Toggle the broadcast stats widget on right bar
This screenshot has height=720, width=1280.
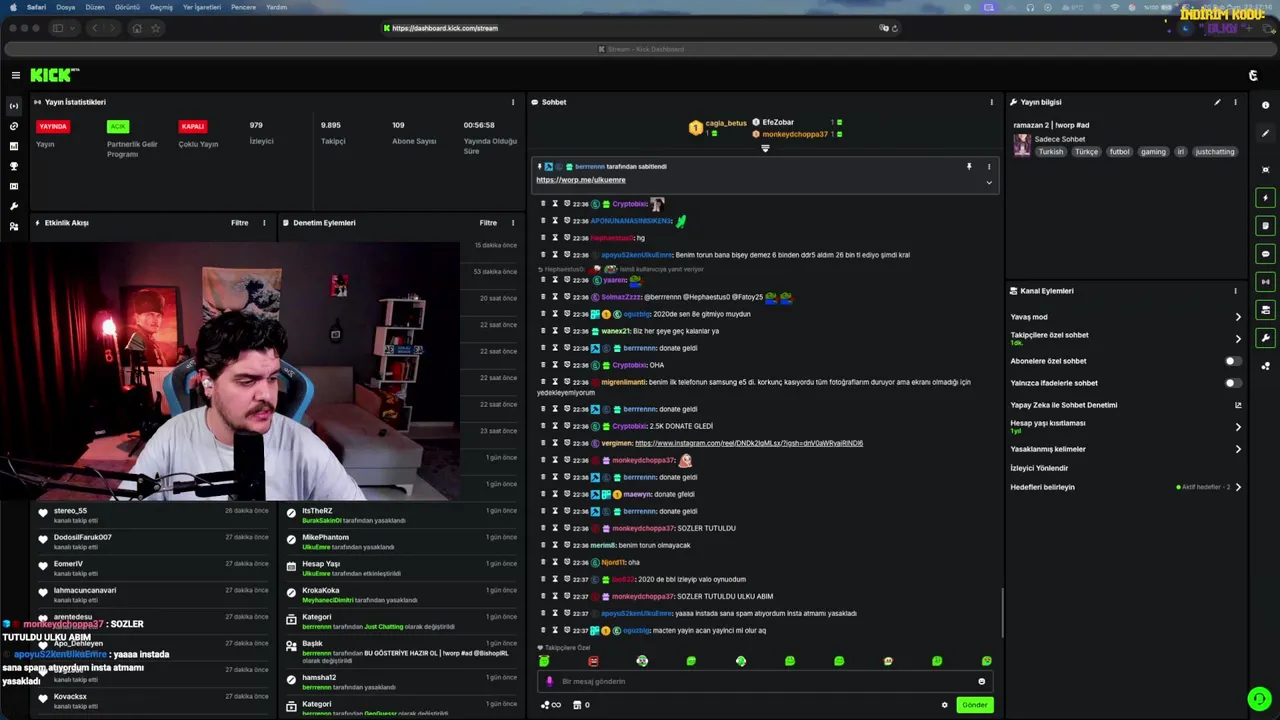pos(1266,282)
